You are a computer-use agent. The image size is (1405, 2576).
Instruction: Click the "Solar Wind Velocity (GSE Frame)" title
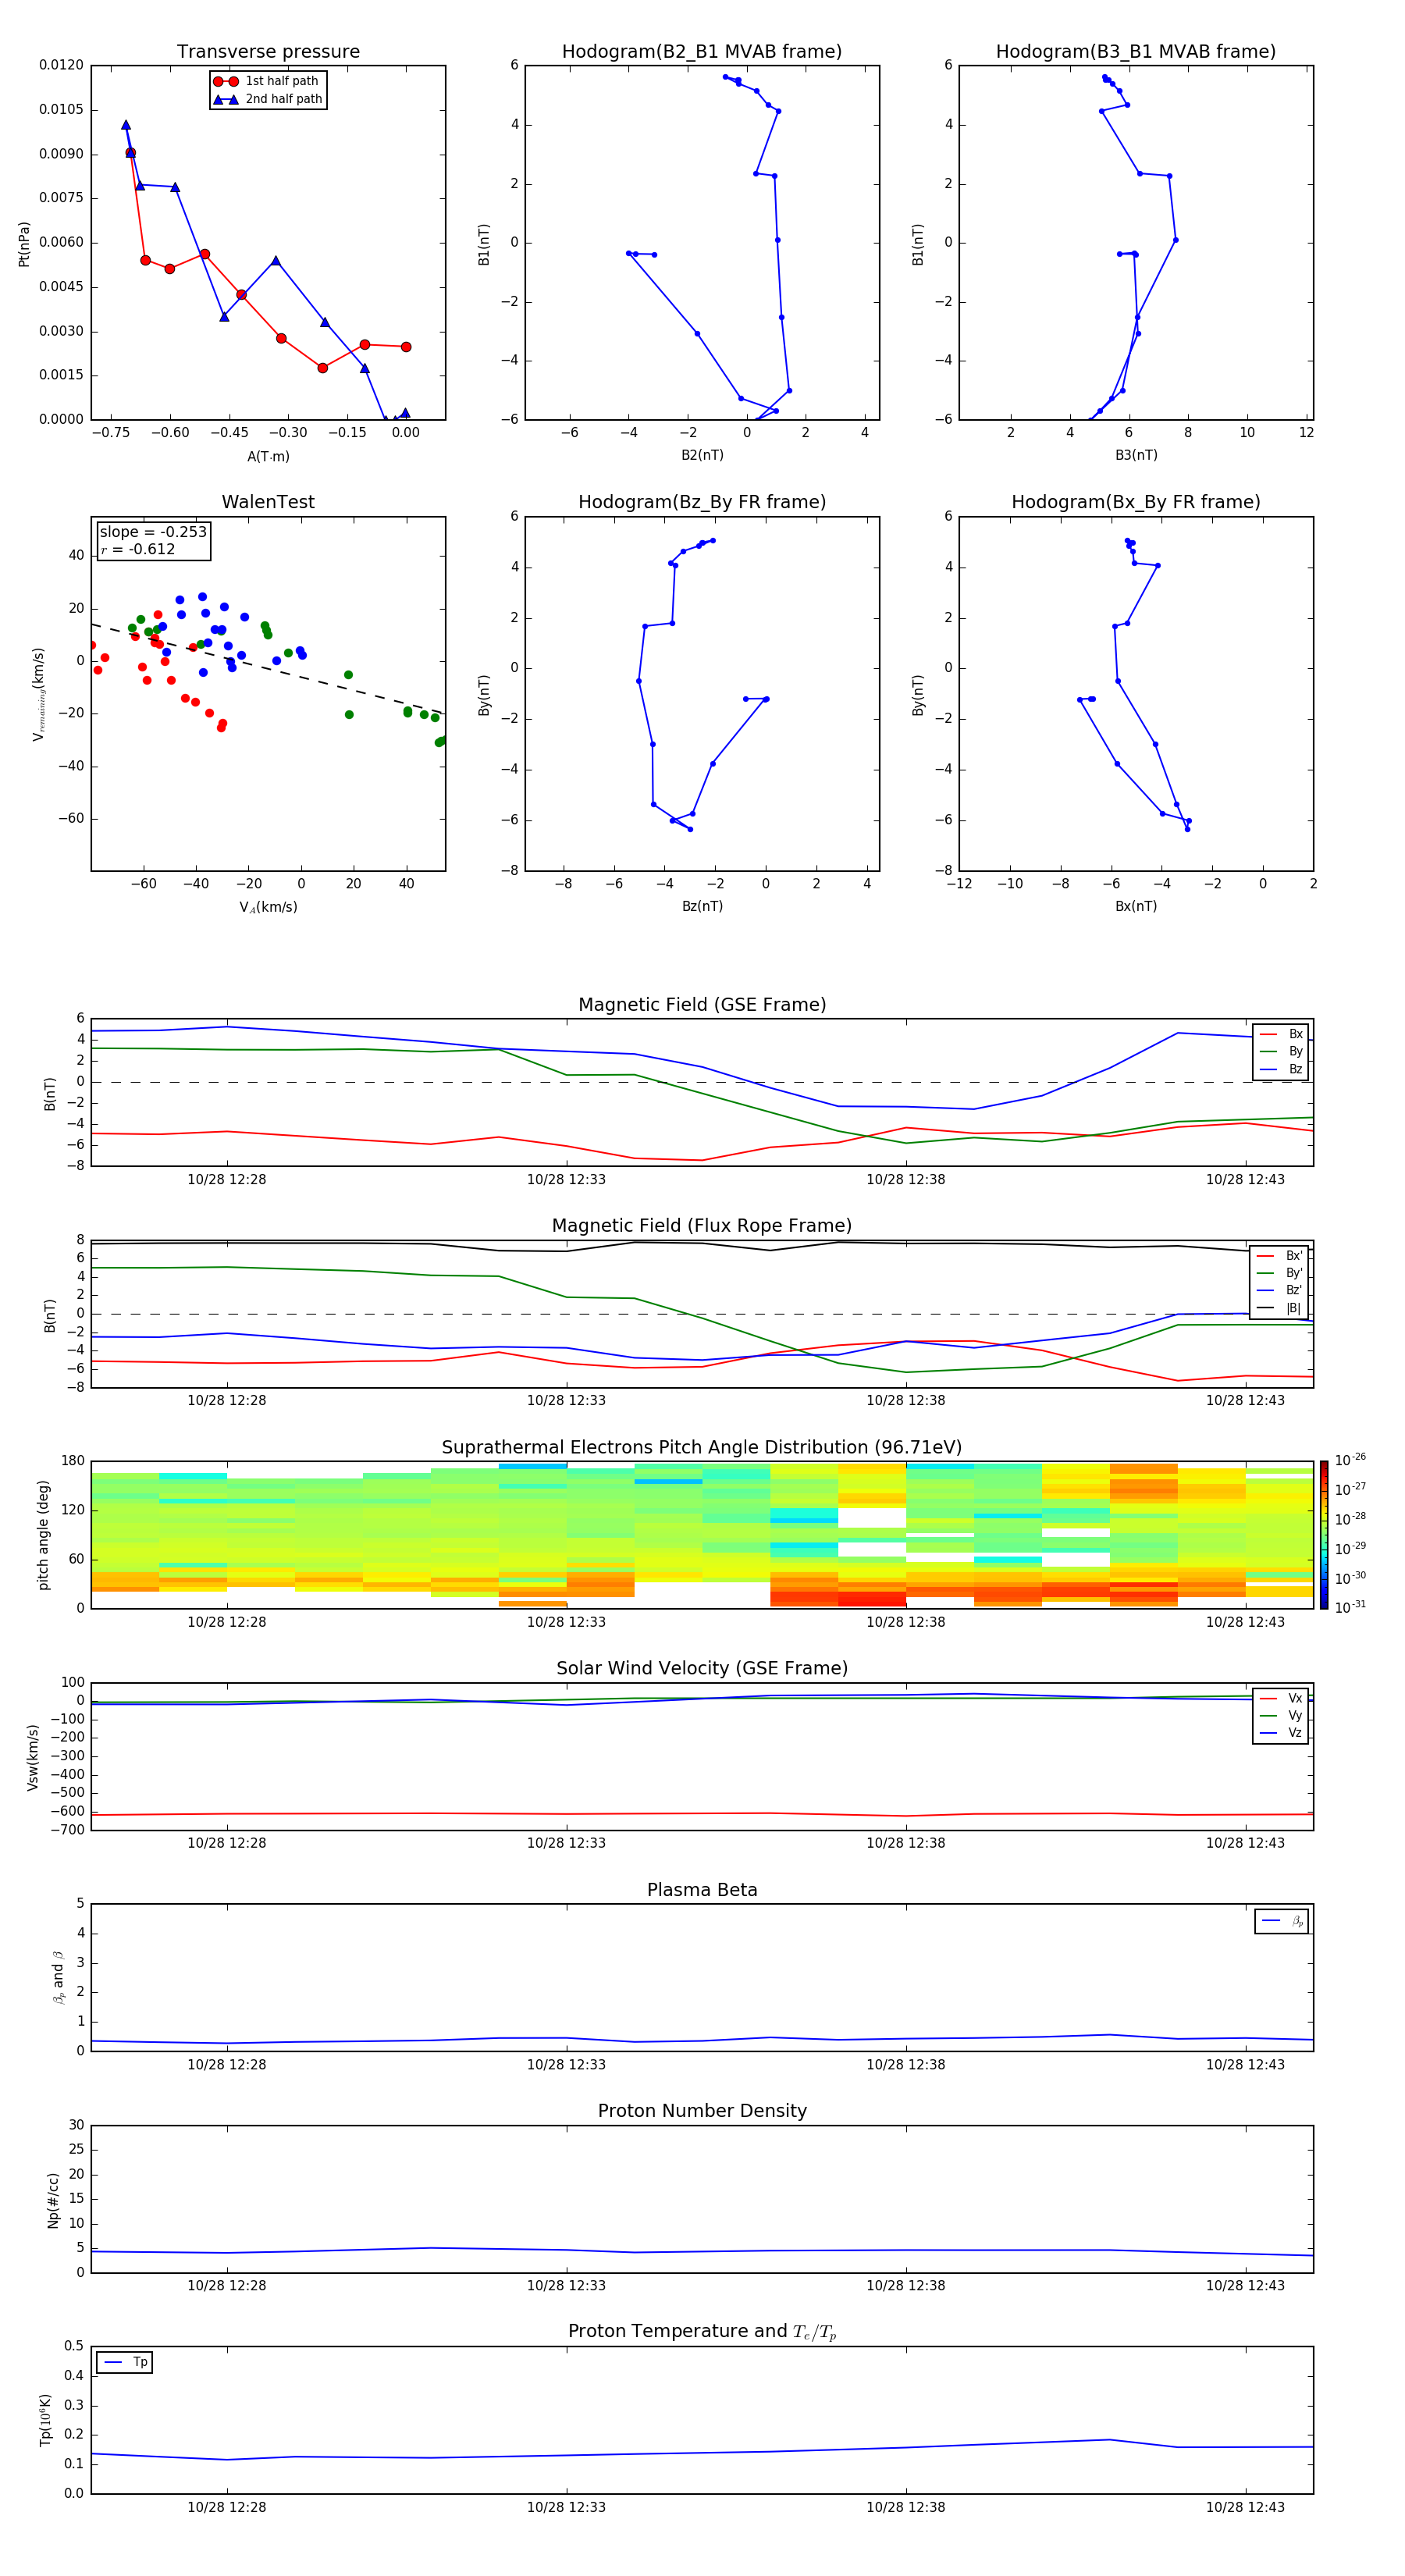tap(702, 1669)
